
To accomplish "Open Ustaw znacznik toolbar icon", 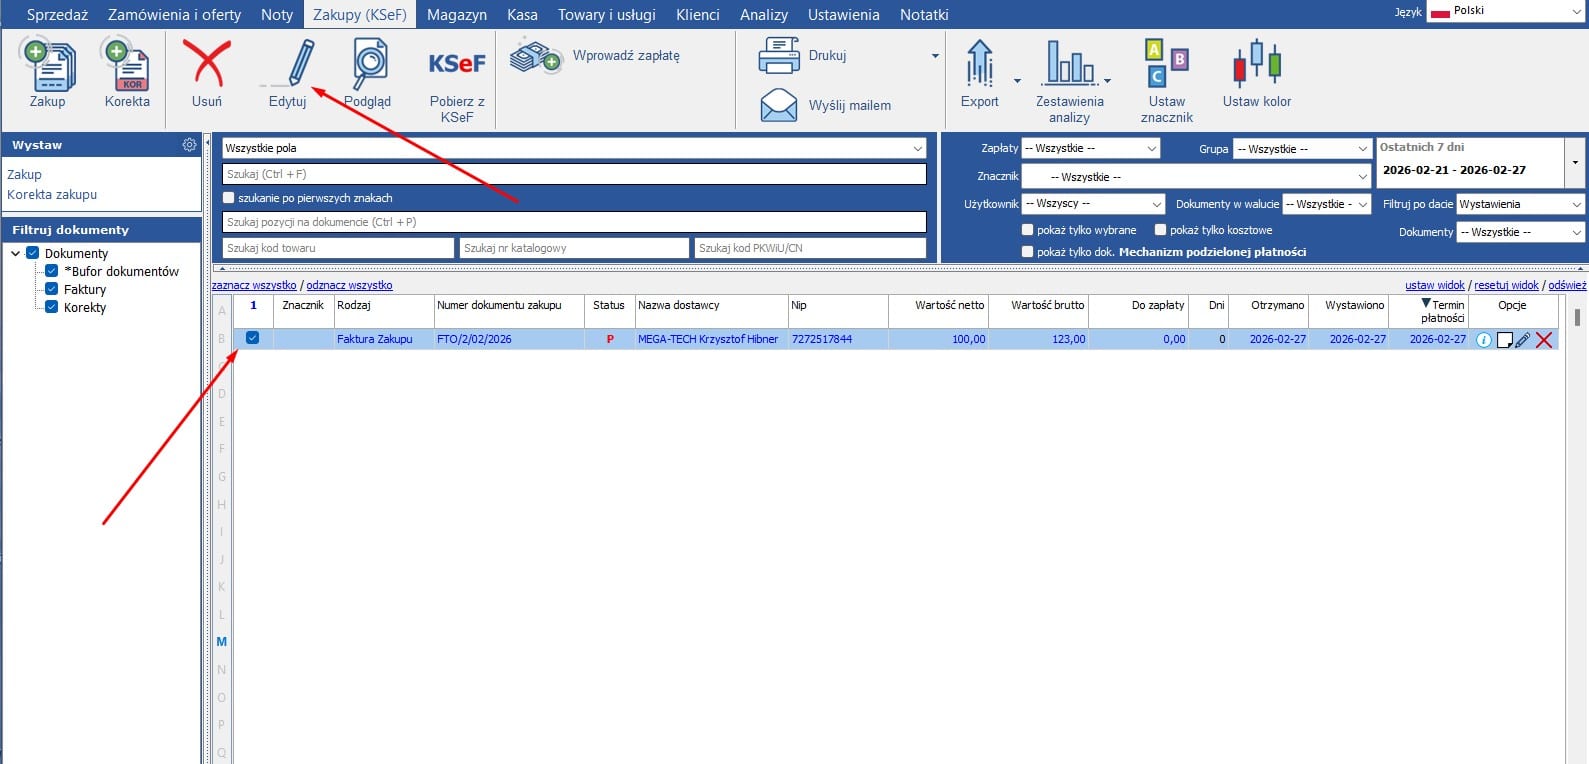I will pos(1166,64).
